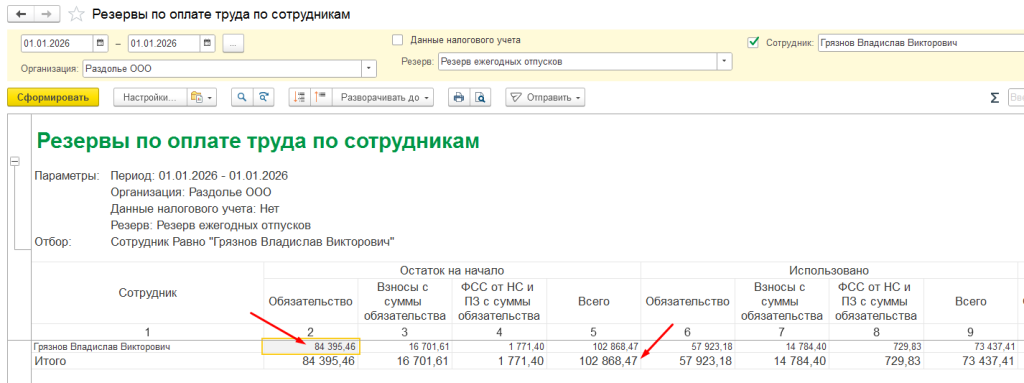The image size is (1024, 383).
Task: Select cell 1 771,40 in Грязнов row
Action: tap(499, 347)
